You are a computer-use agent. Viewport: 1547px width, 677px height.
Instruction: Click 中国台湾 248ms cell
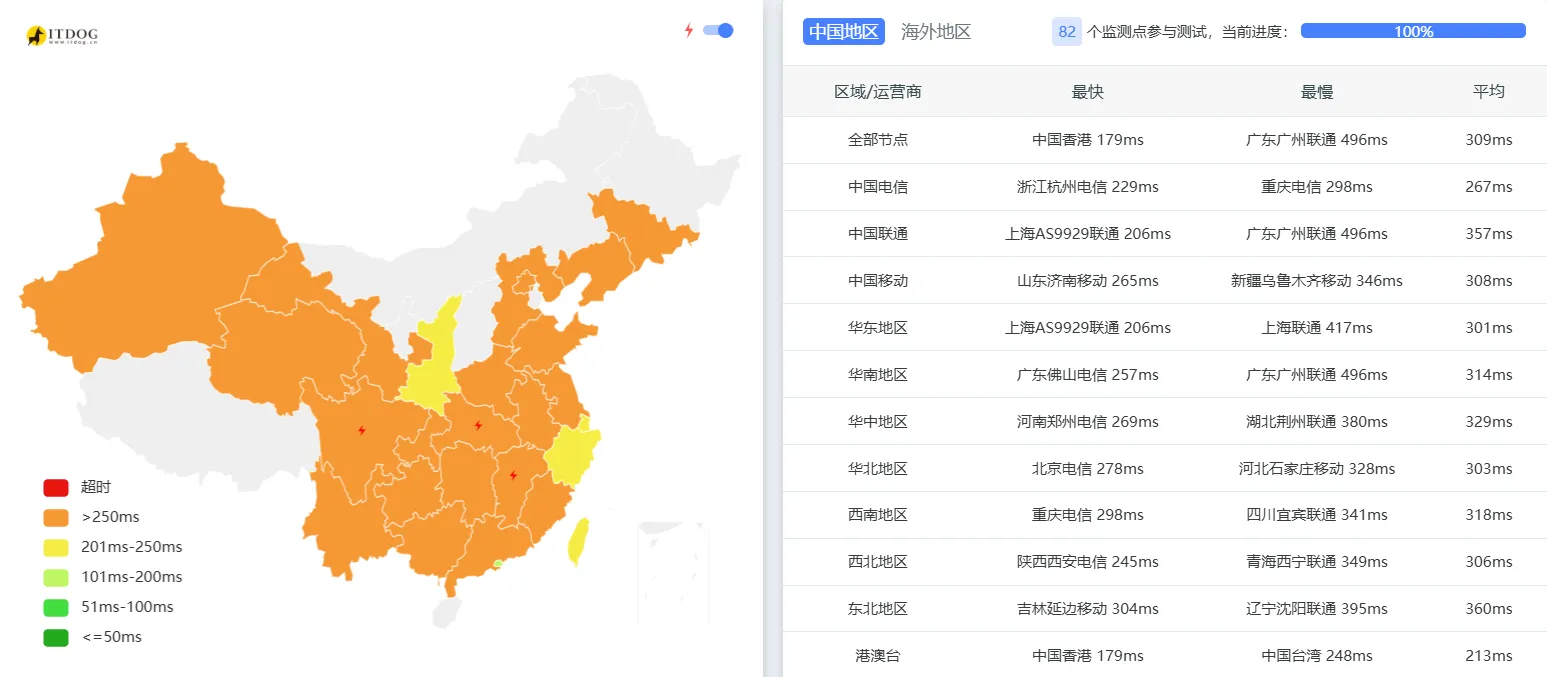tap(1317, 656)
